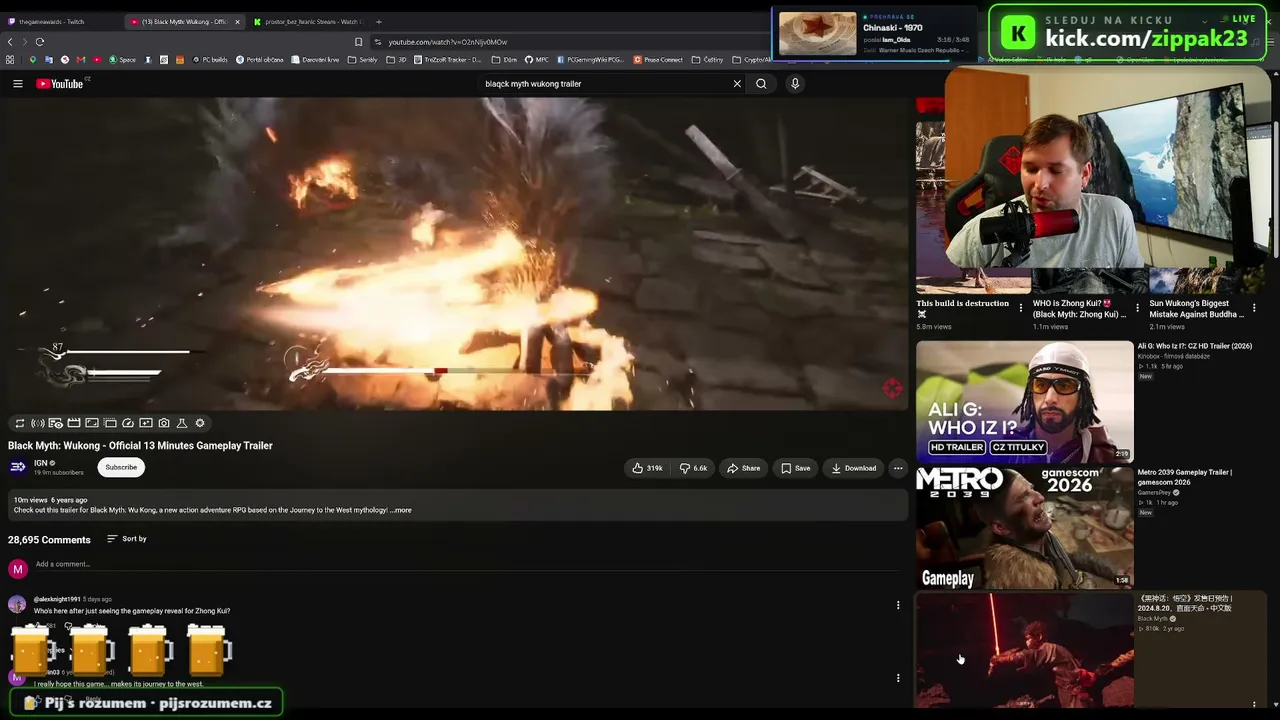
Task: Expand the 'Dům' bookmark folder
Action: click(x=504, y=60)
